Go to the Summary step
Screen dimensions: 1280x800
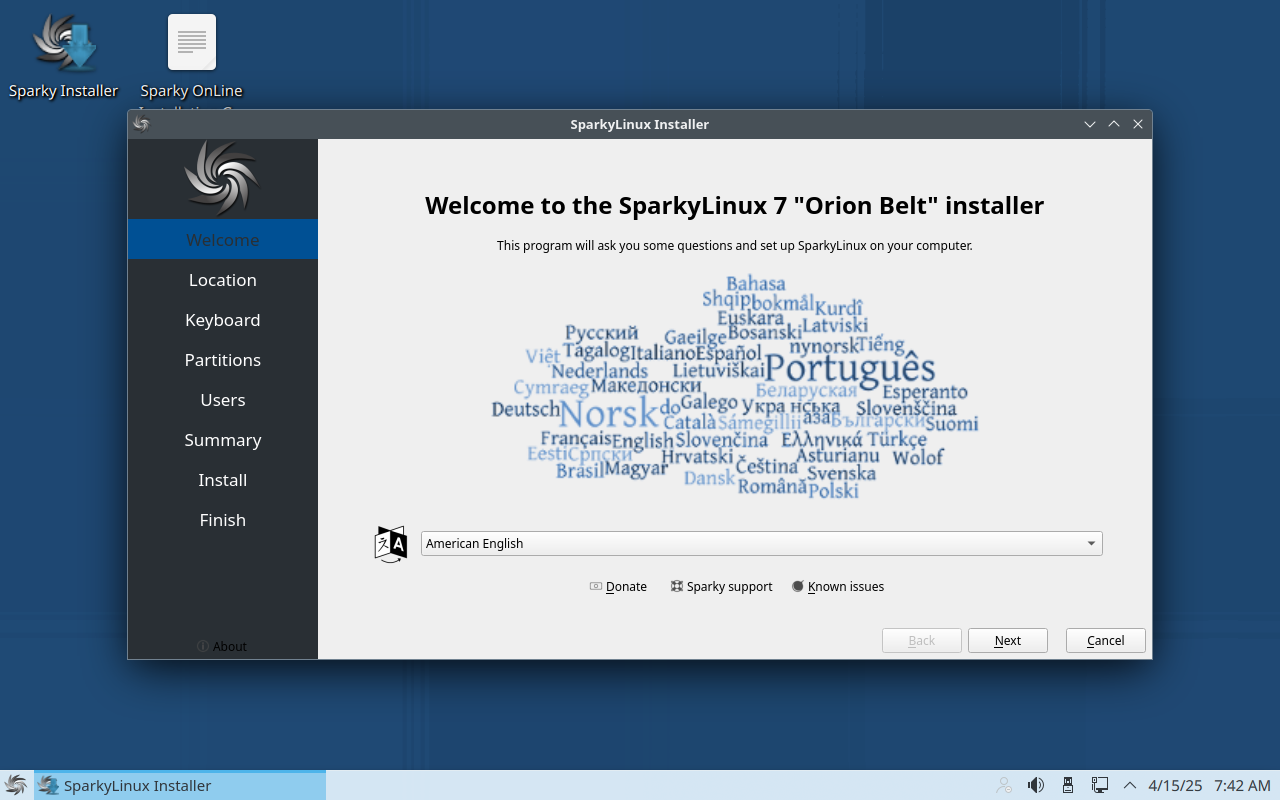tap(223, 440)
